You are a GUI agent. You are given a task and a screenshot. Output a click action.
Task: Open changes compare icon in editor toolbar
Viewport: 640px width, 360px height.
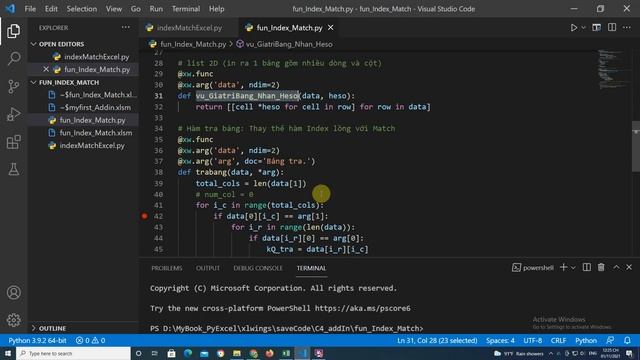596,28
